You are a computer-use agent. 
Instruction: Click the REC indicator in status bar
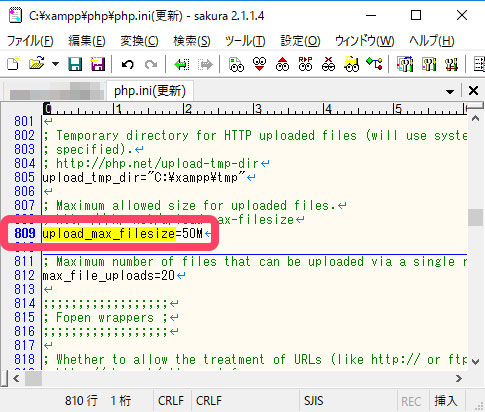[411, 401]
